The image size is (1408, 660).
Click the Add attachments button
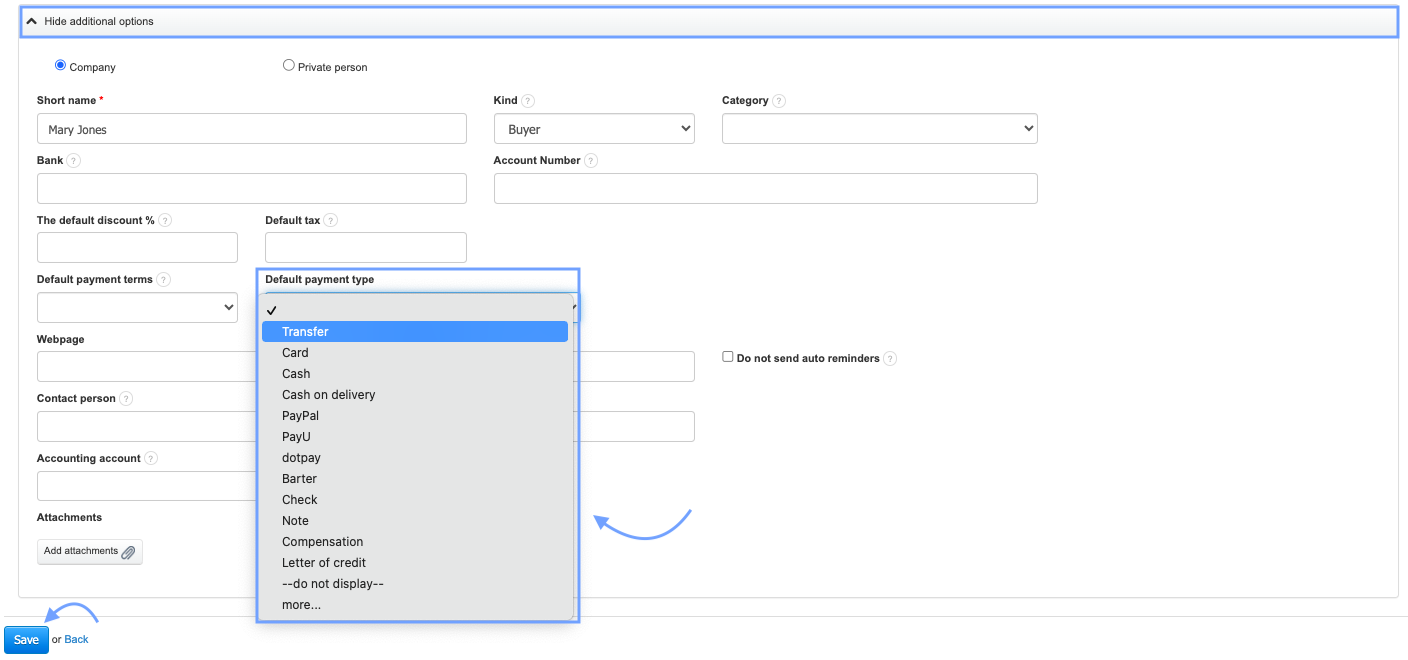pos(90,552)
